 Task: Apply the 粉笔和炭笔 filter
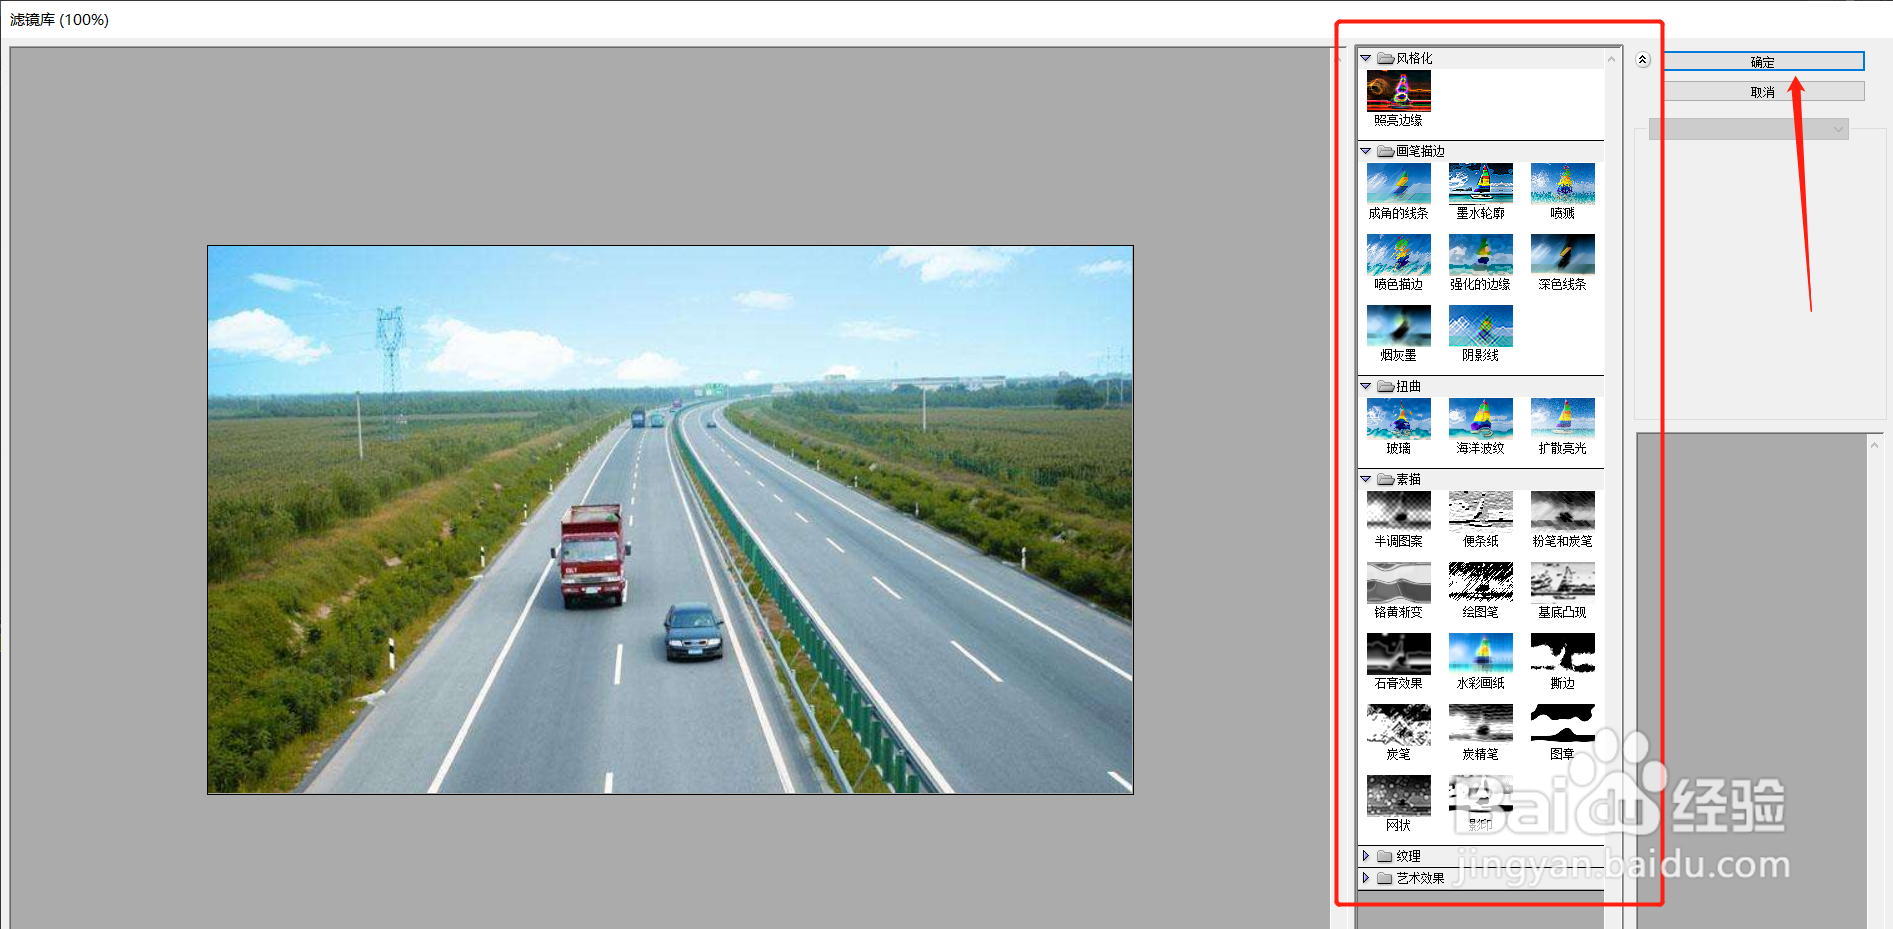(x=1562, y=512)
